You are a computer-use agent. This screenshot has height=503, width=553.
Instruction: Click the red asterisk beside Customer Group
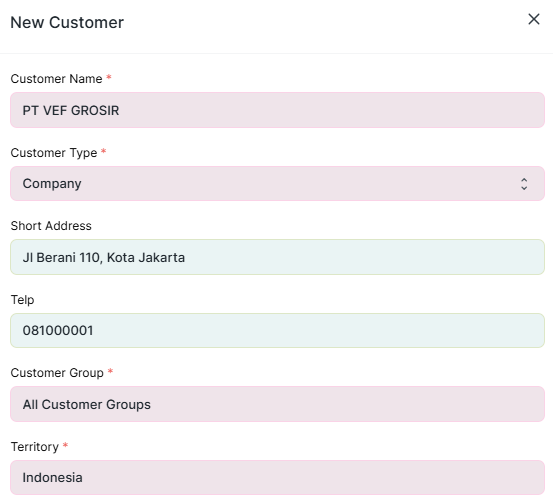[x=110, y=371]
